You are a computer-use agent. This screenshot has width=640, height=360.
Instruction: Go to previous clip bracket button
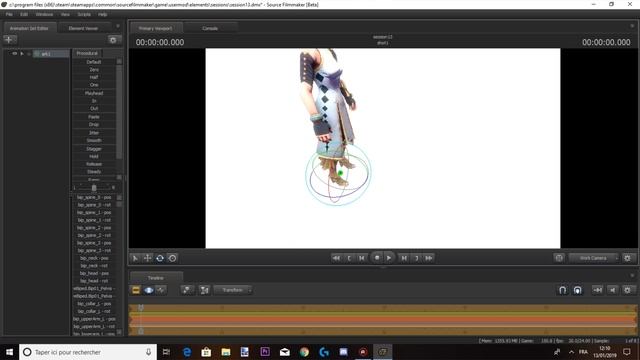point(349,258)
